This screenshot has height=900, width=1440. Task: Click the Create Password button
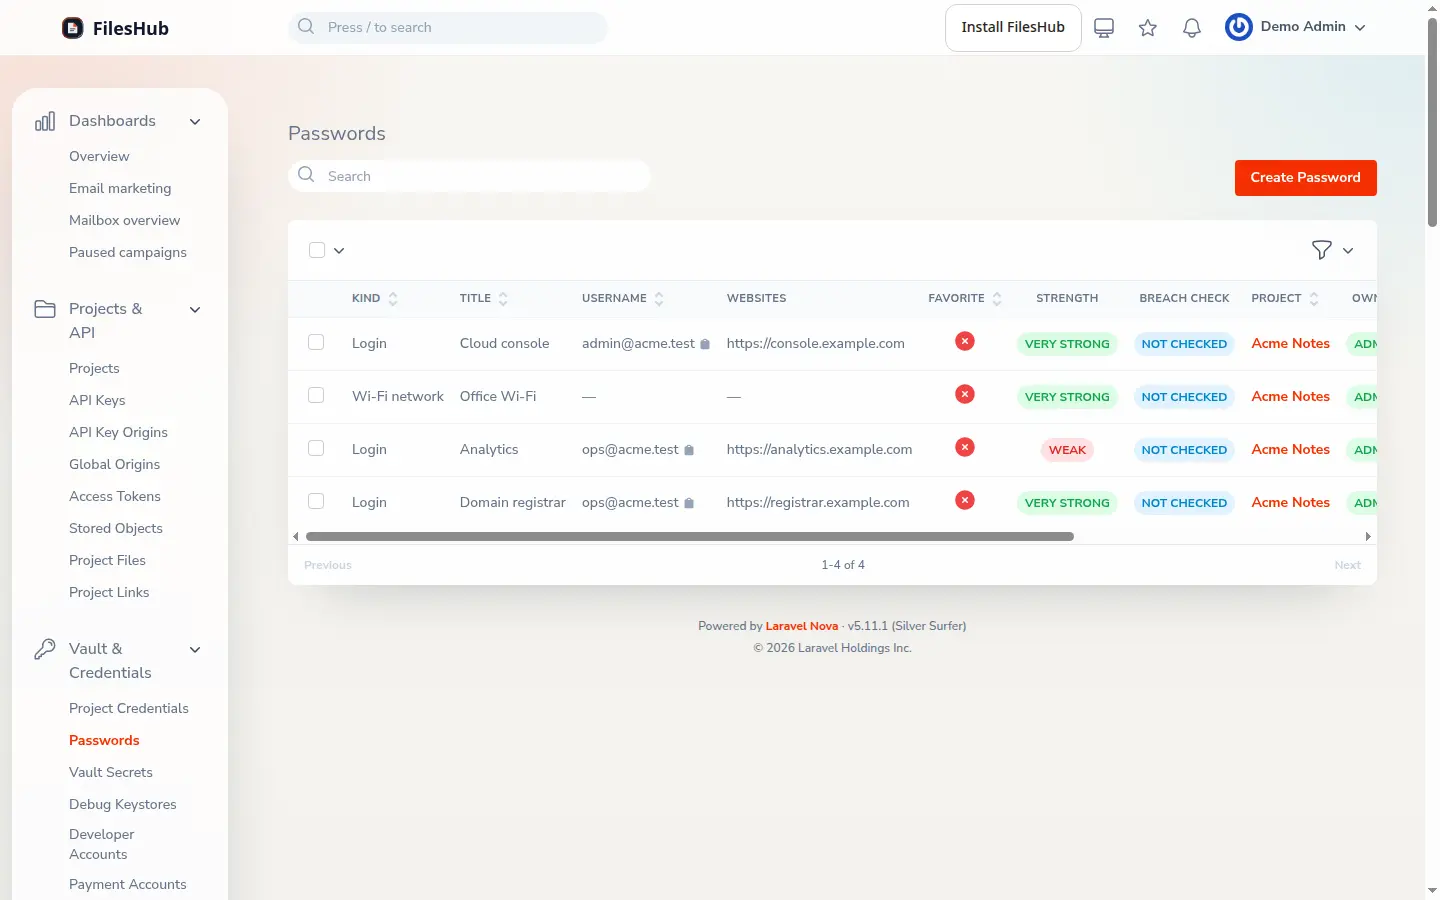1306,178
